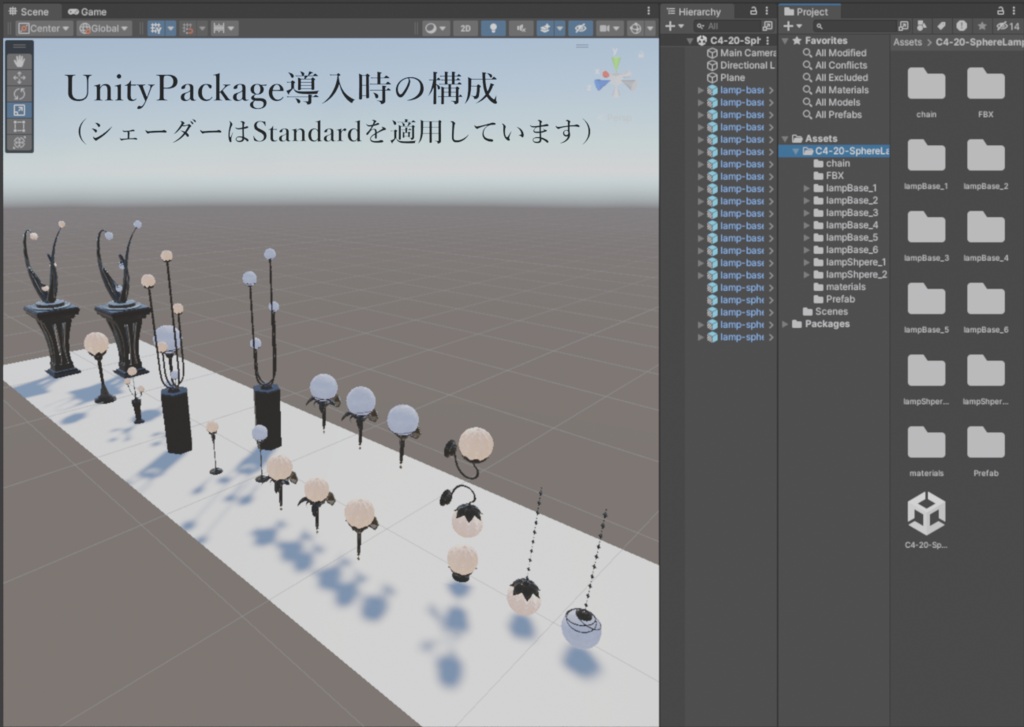The width and height of the screenshot is (1024, 727).
Task: Click the scene orientation gizmo
Action: click(x=615, y=80)
